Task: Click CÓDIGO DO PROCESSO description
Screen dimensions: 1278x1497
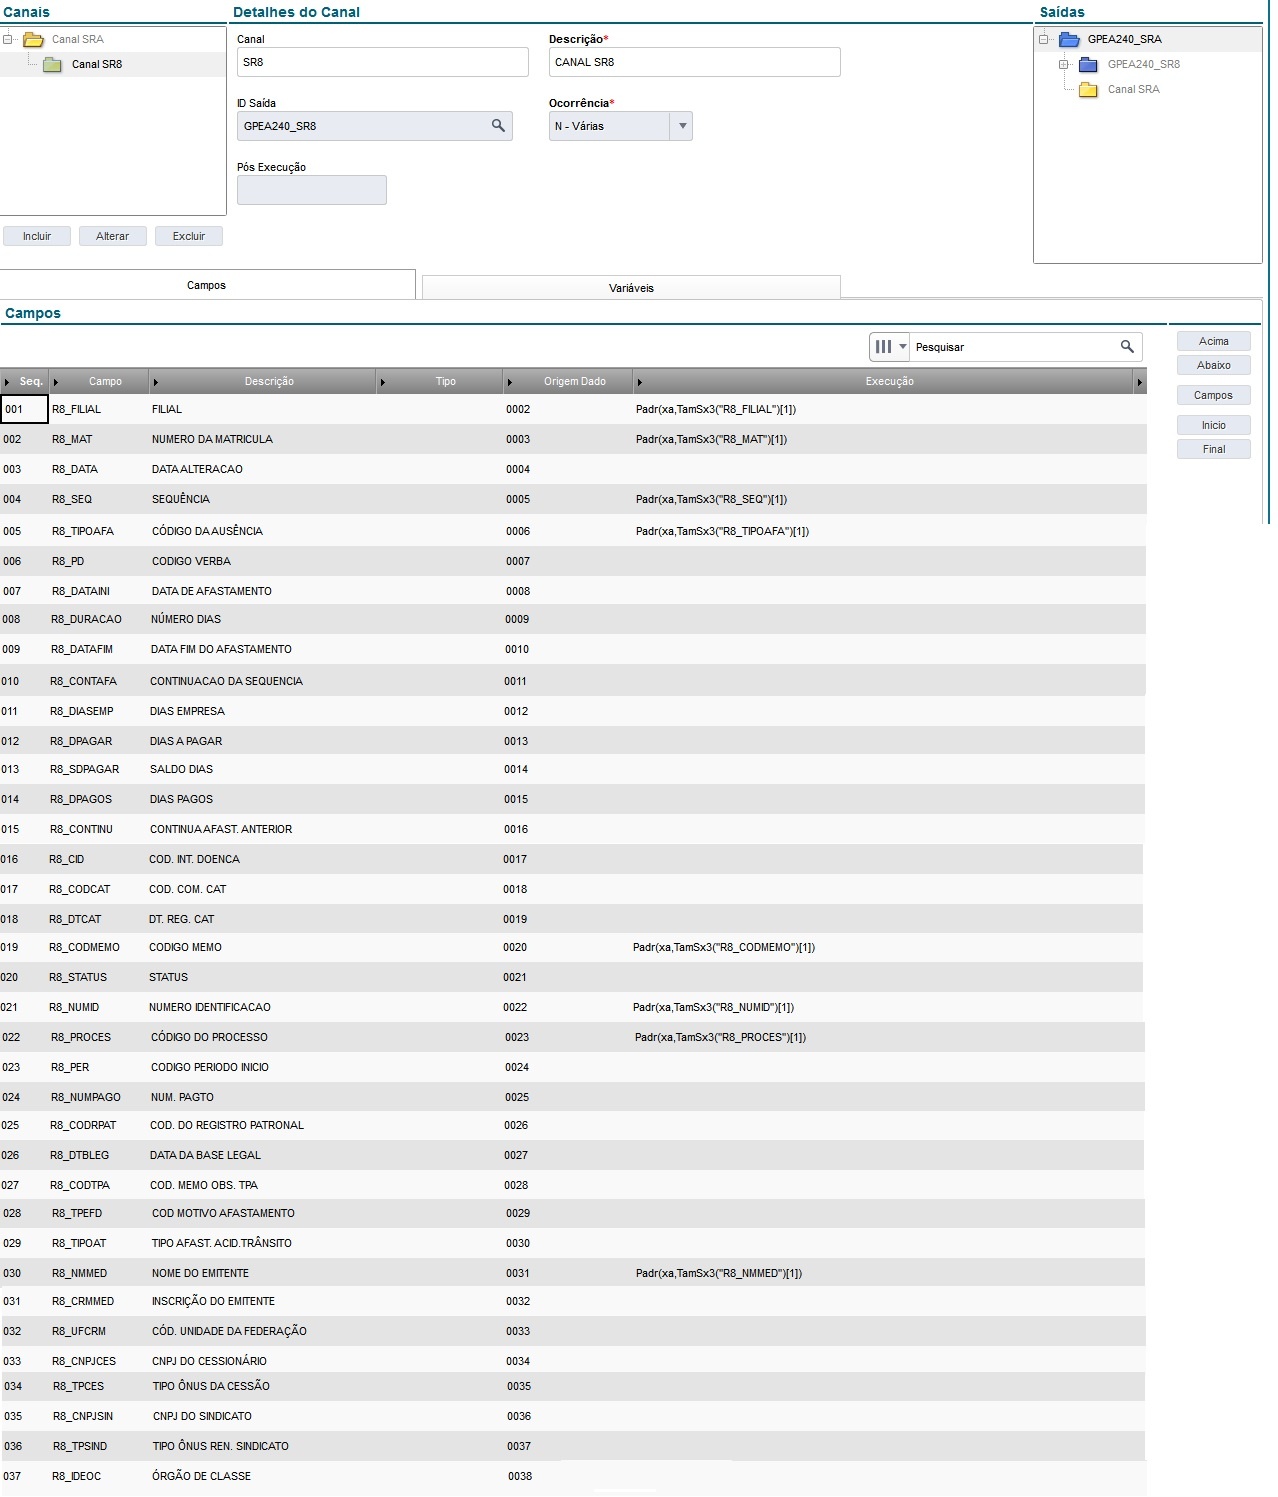Action: (209, 1037)
